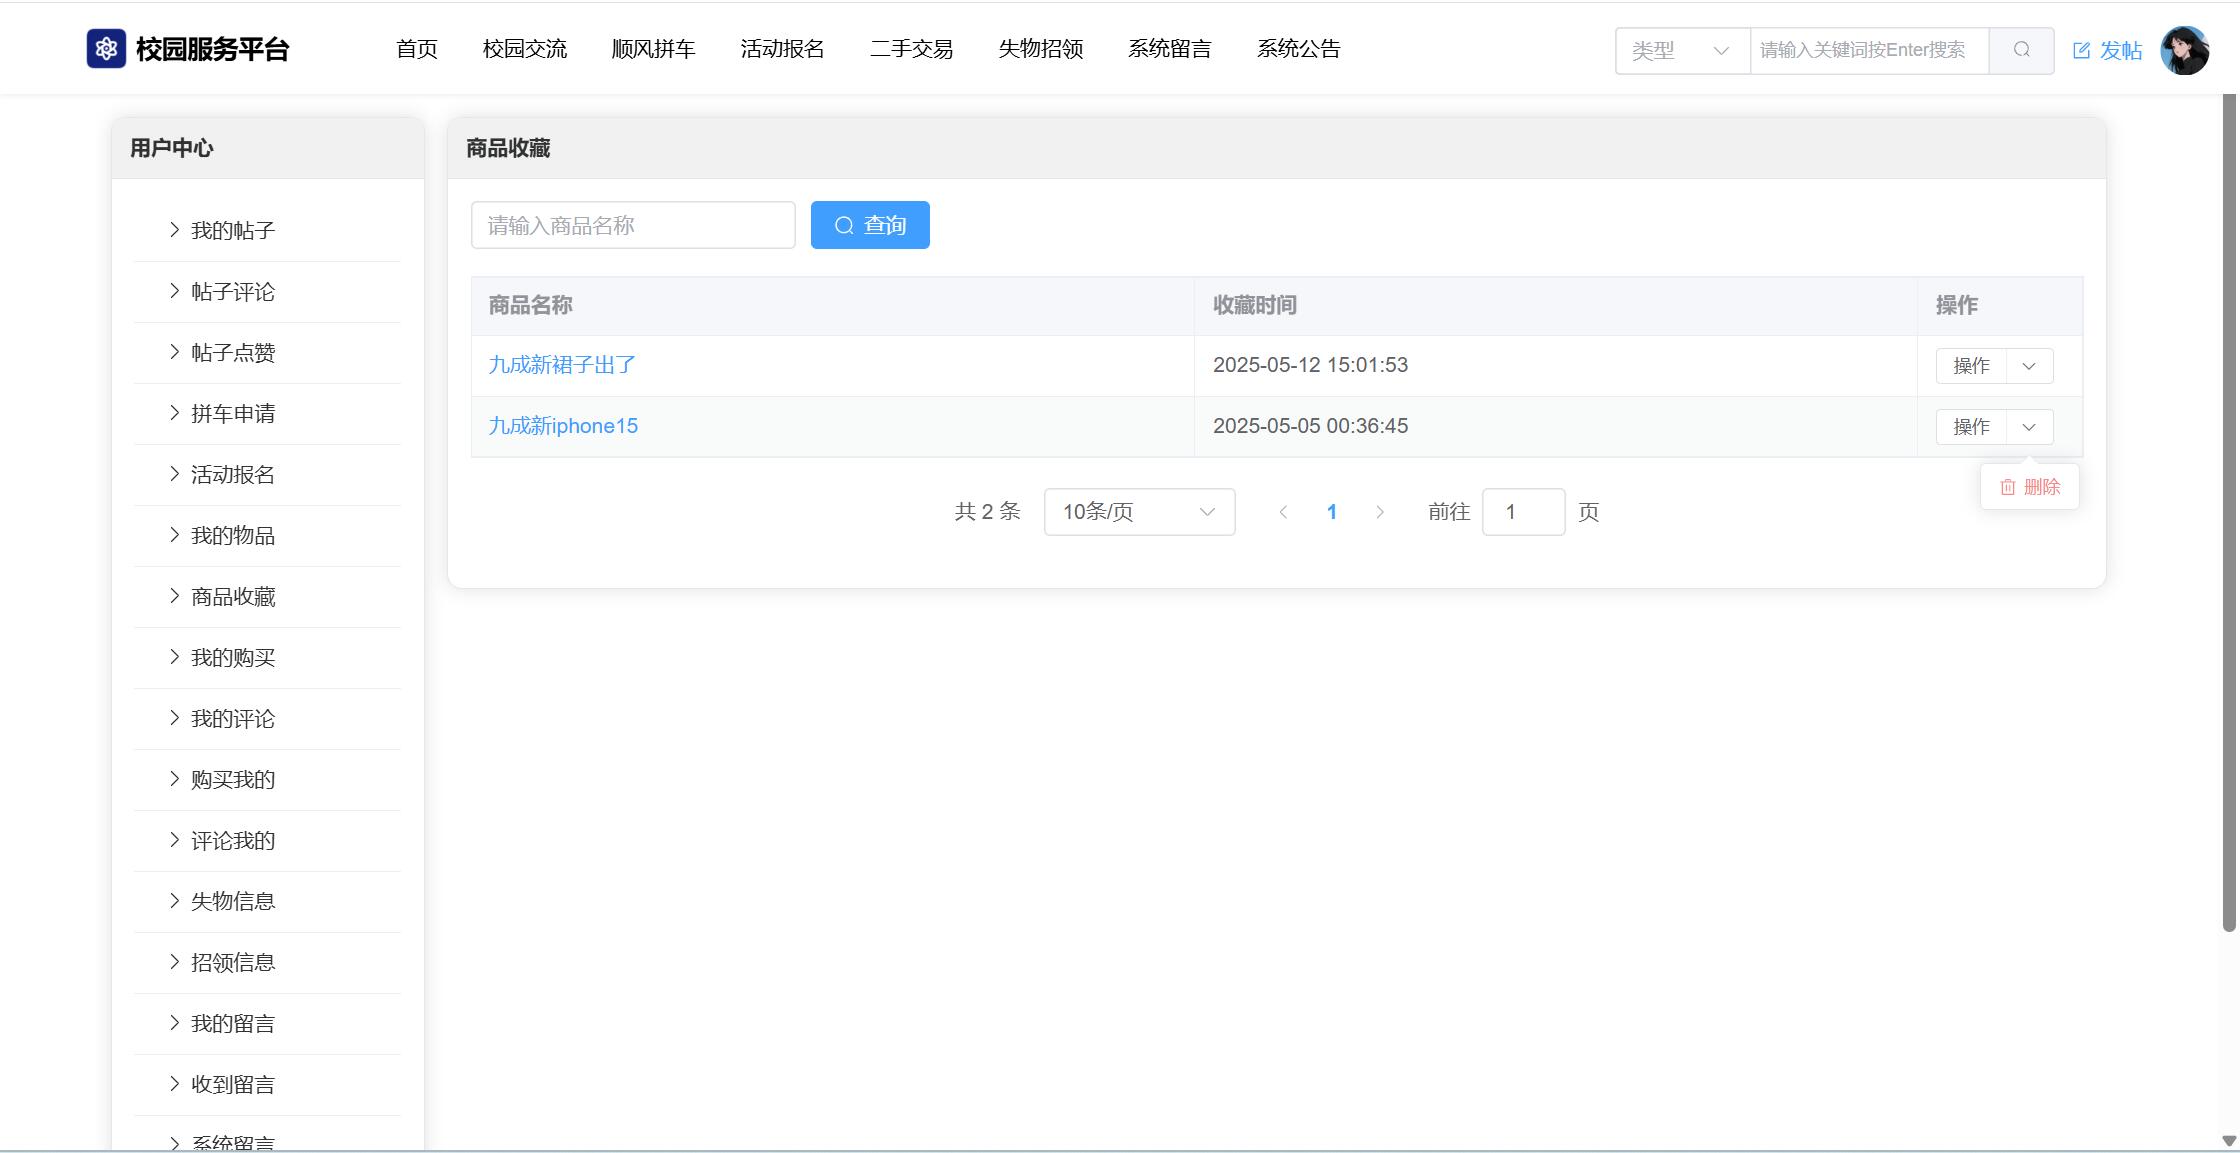2240x1153 pixels.
Task: Click the blue 查询 search button
Action: click(x=870, y=225)
